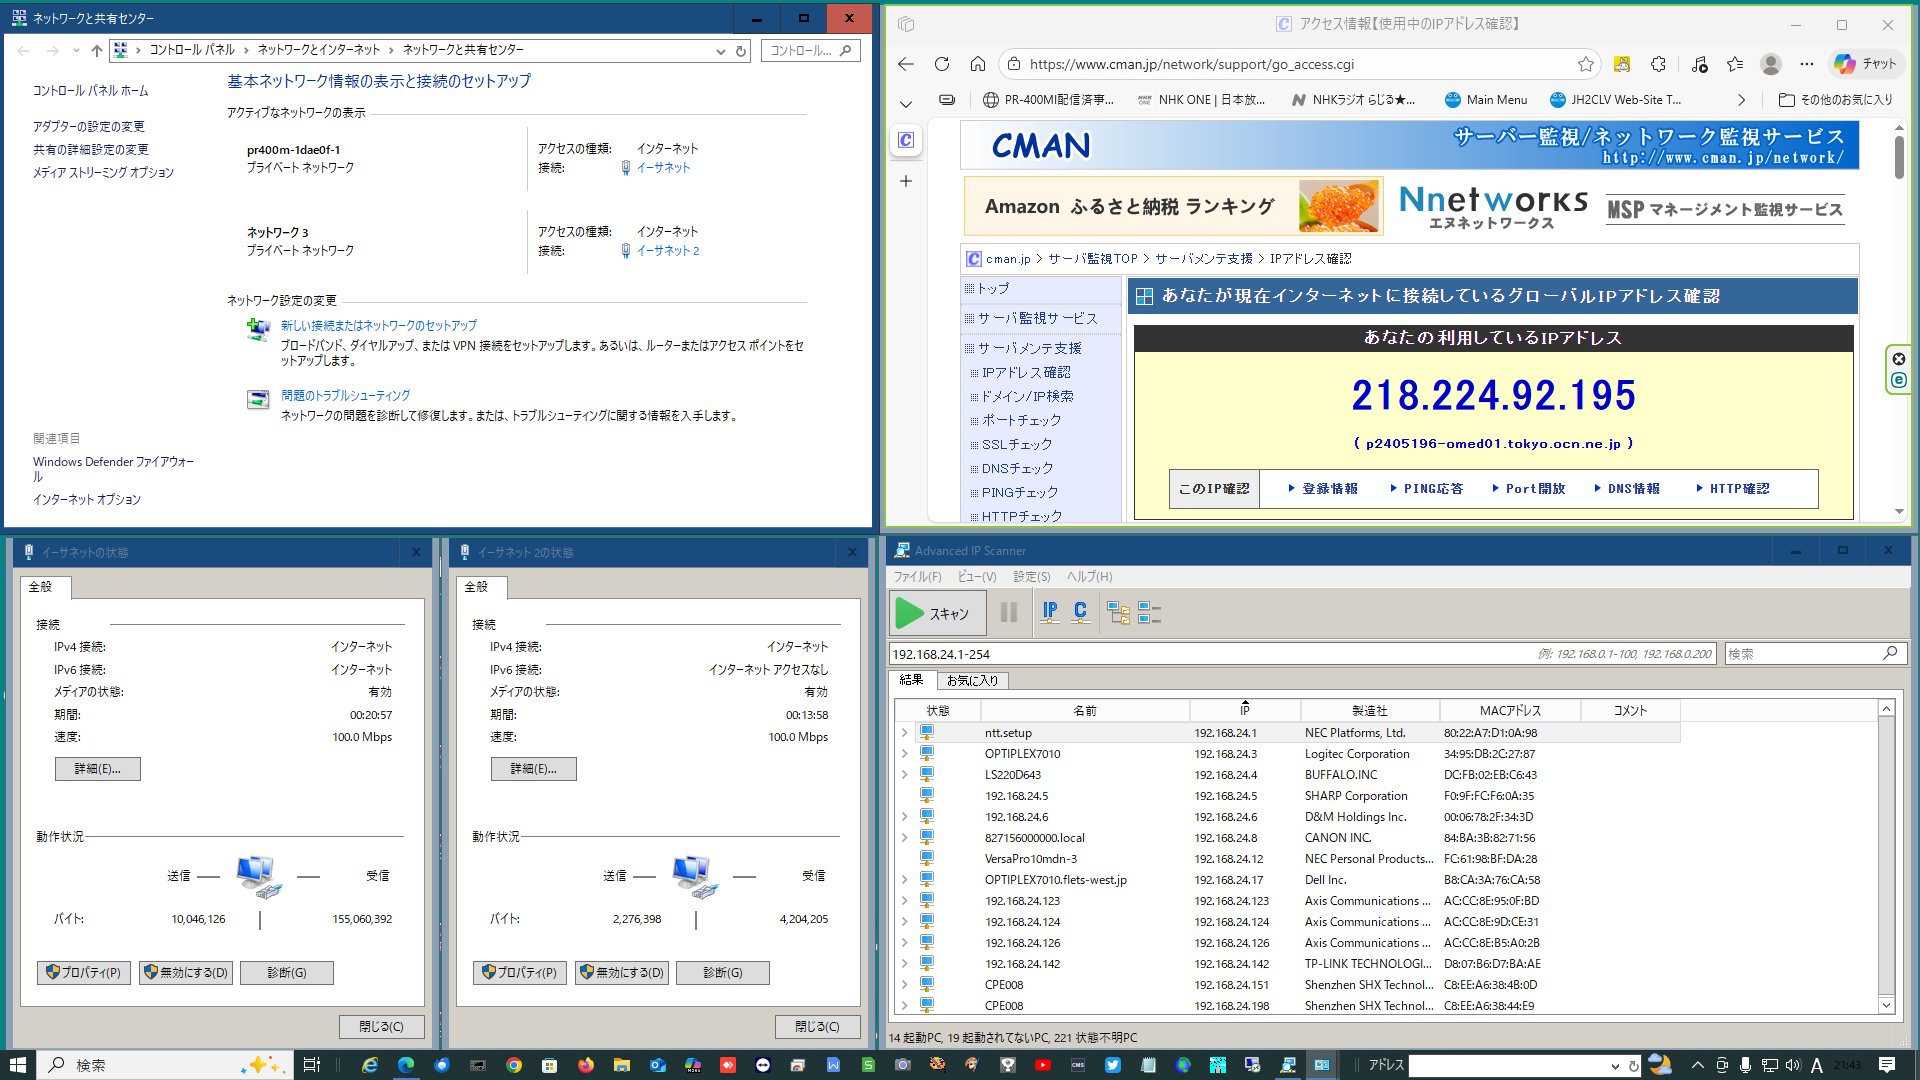Expand the OPTIPLEX7010 device row
This screenshot has height=1080, width=1920.
(x=905, y=754)
